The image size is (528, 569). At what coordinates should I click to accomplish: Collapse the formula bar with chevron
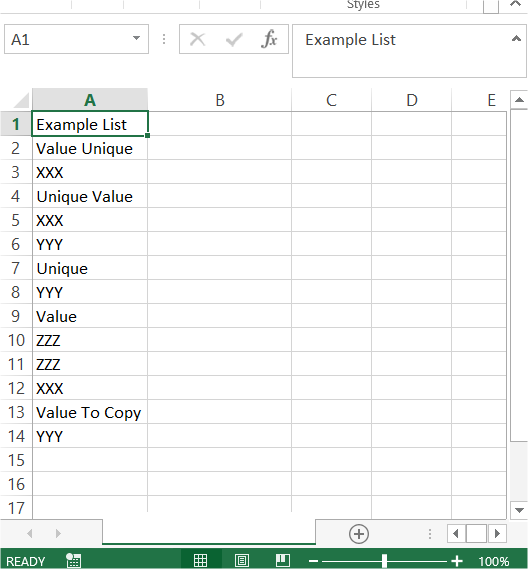click(x=516, y=38)
